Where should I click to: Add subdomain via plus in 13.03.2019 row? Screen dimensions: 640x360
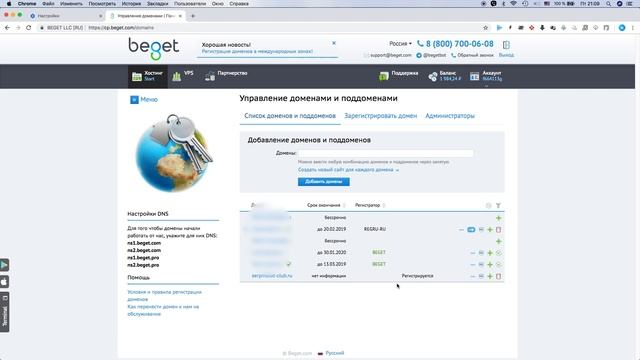[x=490, y=264]
